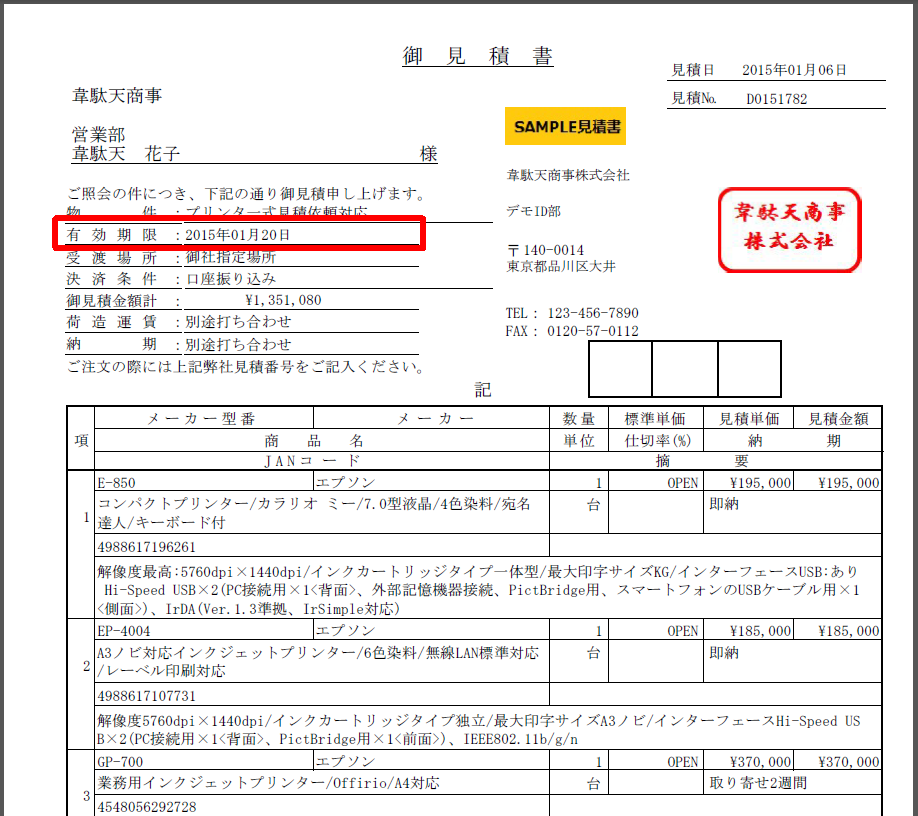Image resolution: width=918 pixels, height=816 pixels.
Task: Click the 御見積書 document title
Action: (x=478, y=57)
